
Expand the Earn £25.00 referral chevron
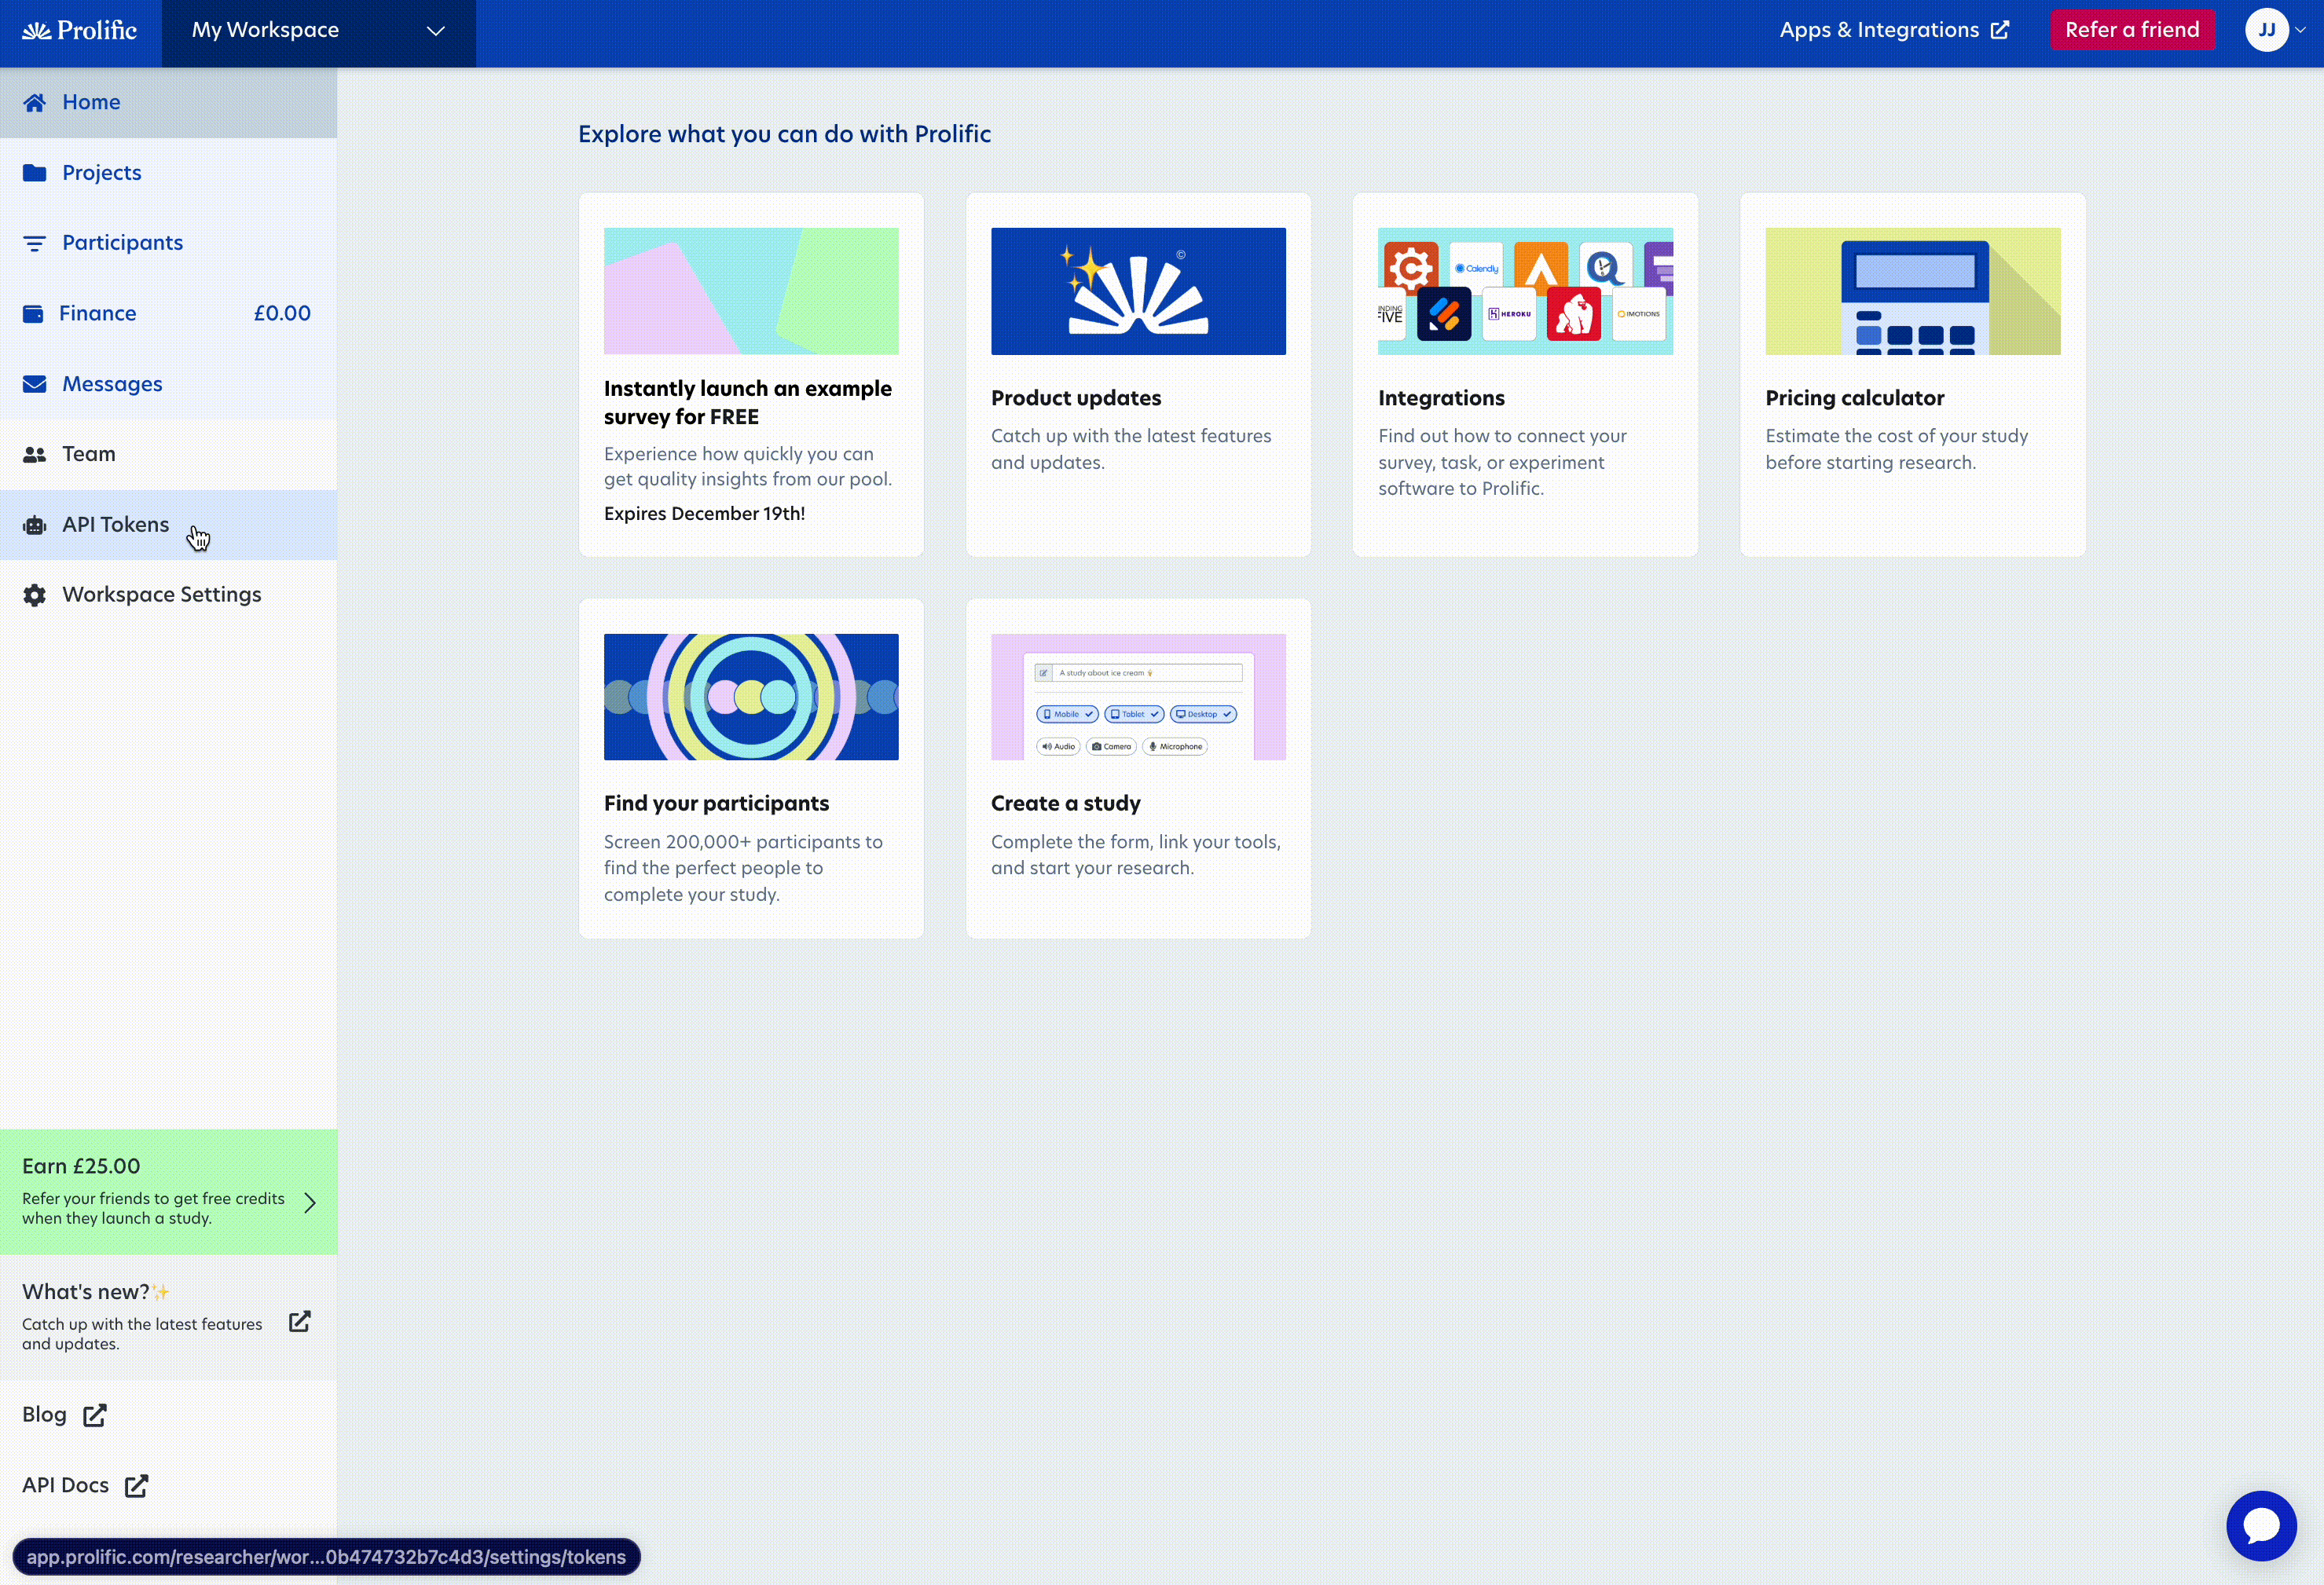coord(310,1202)
